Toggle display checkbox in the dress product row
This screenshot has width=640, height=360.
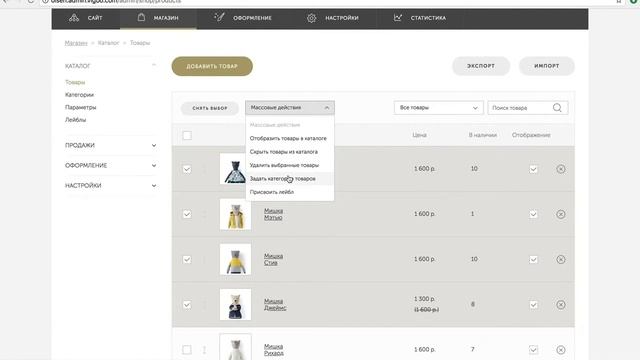(x=533, y=169)
